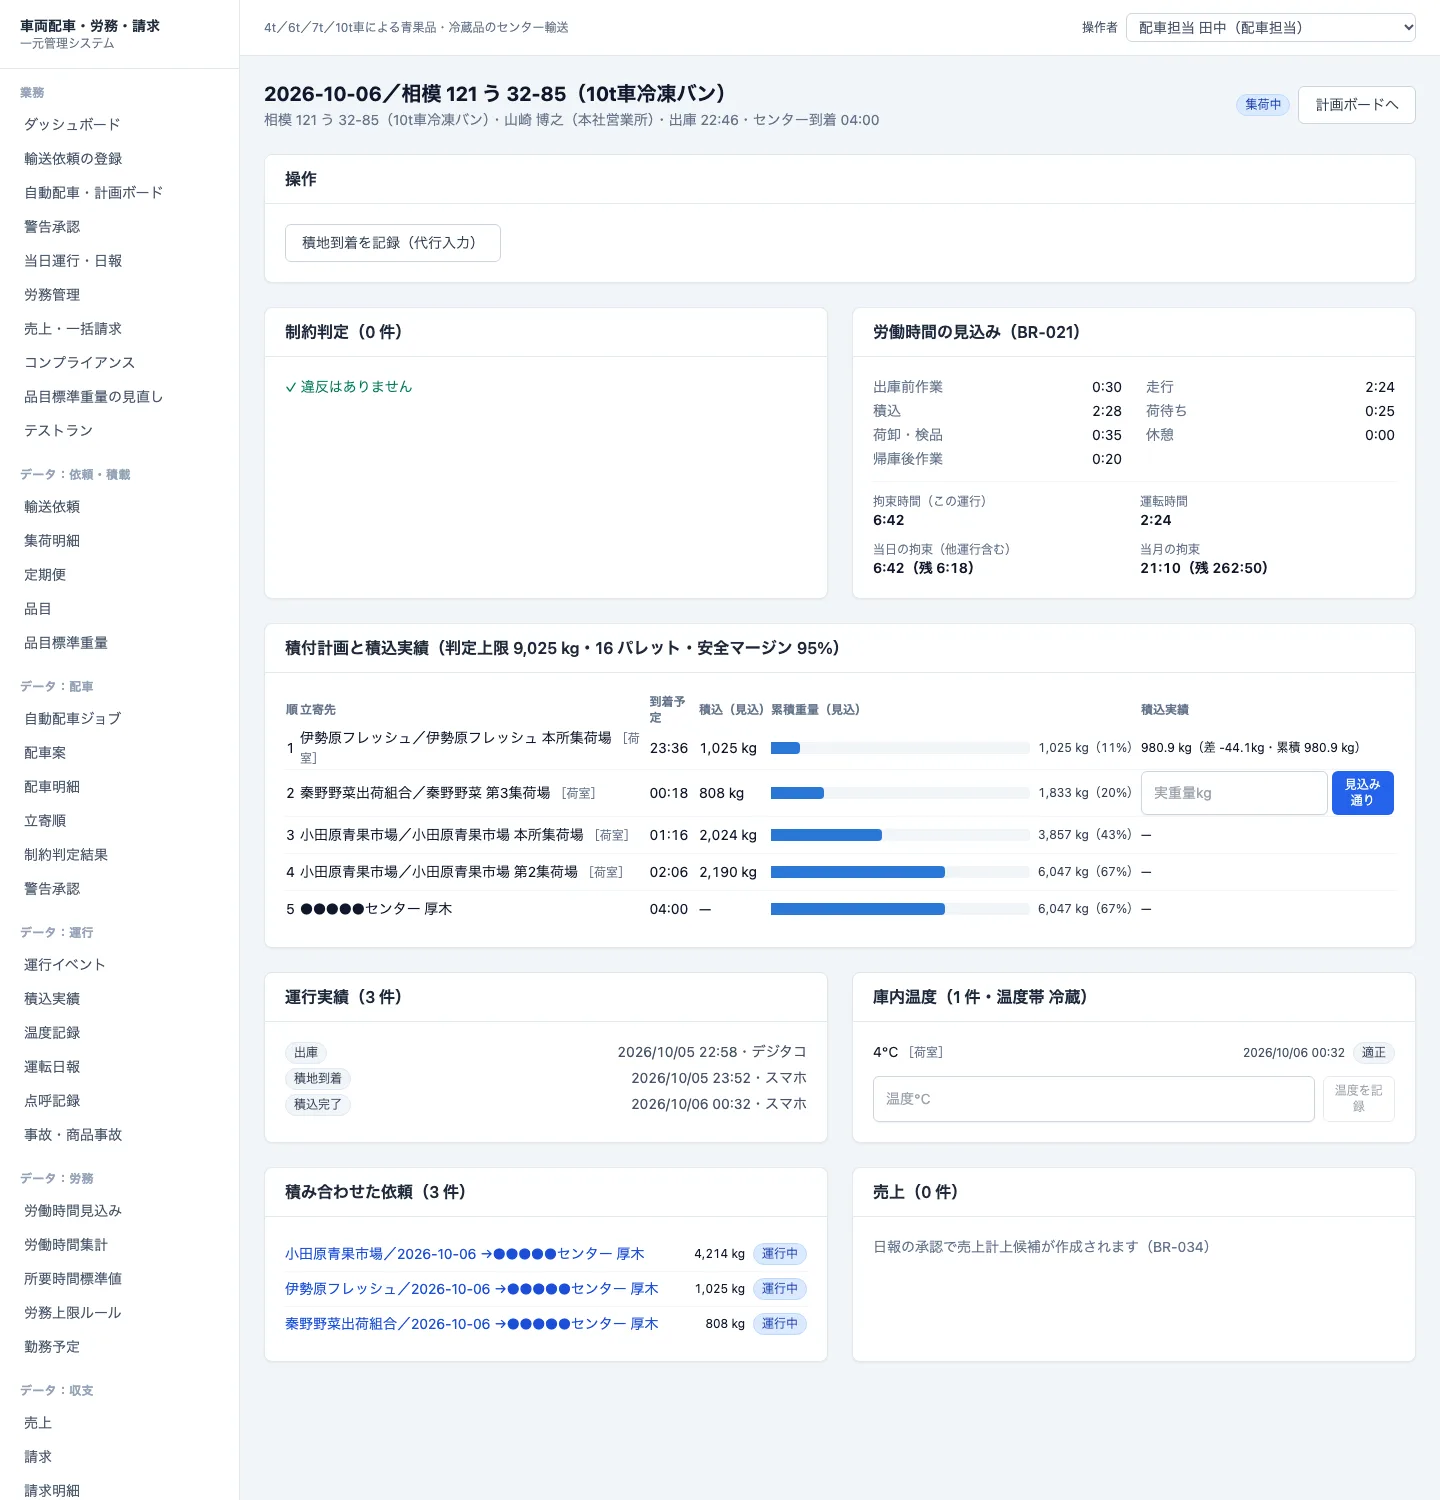This screenshot has height=1500, width=1440.
Task: Open 集荷明細 in the sidebar
Action: 52,541
